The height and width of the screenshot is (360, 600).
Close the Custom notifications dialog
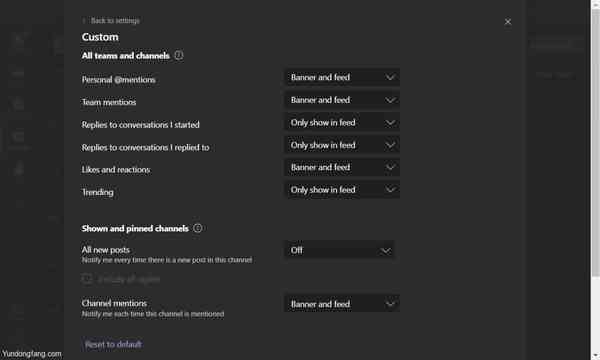(x=508, y=22)
